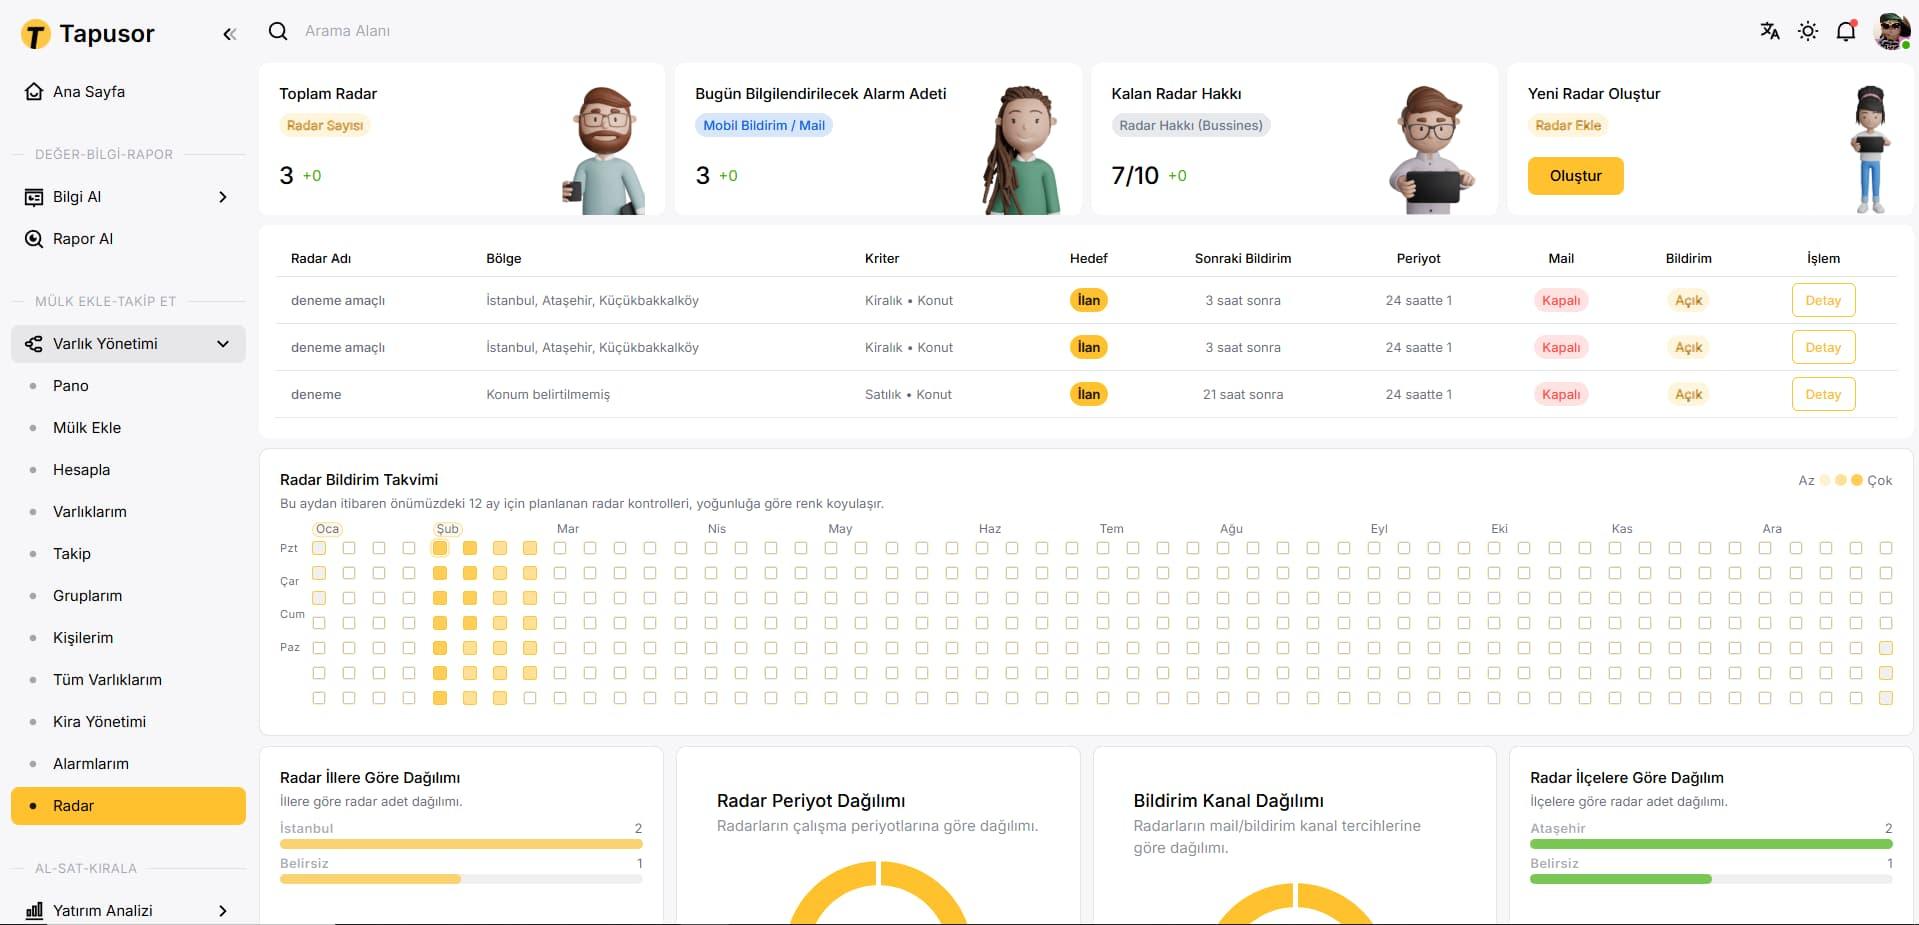Open the notifications bell

click(1846, 31)
